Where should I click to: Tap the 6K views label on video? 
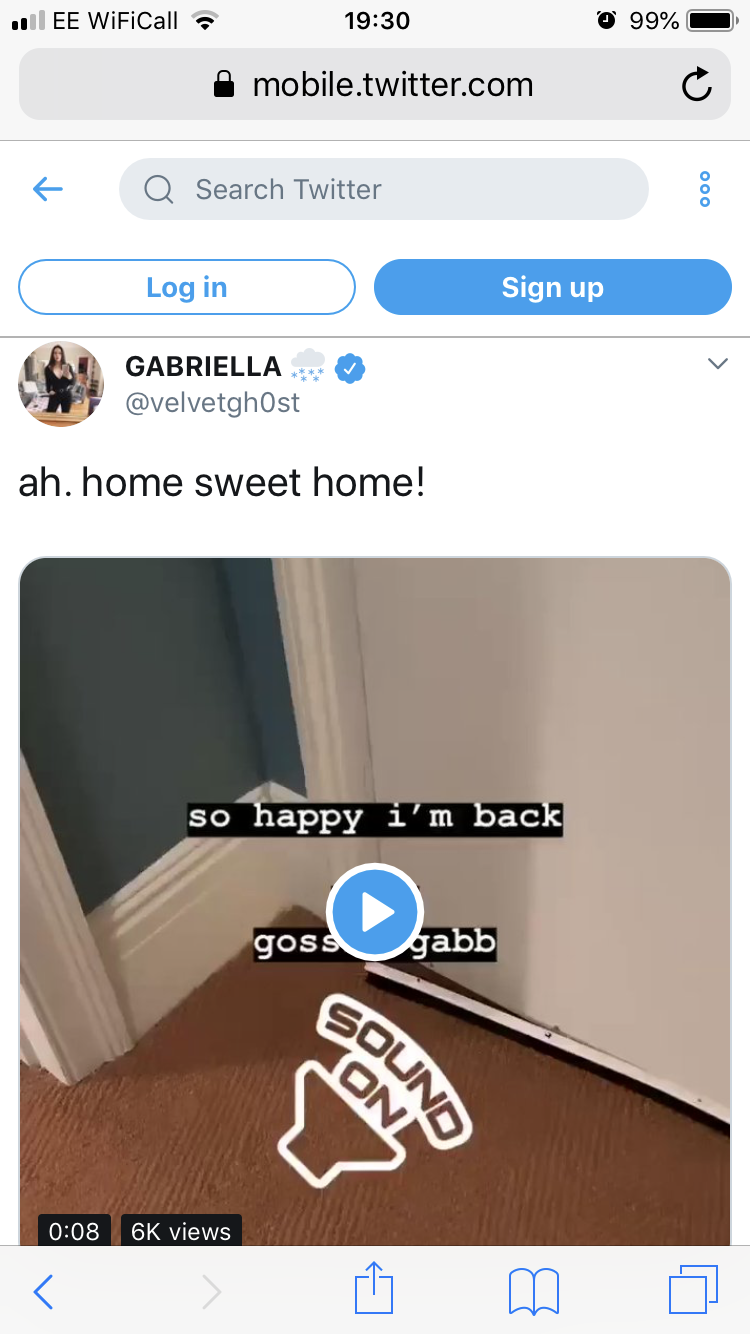tap(181, 1231)
